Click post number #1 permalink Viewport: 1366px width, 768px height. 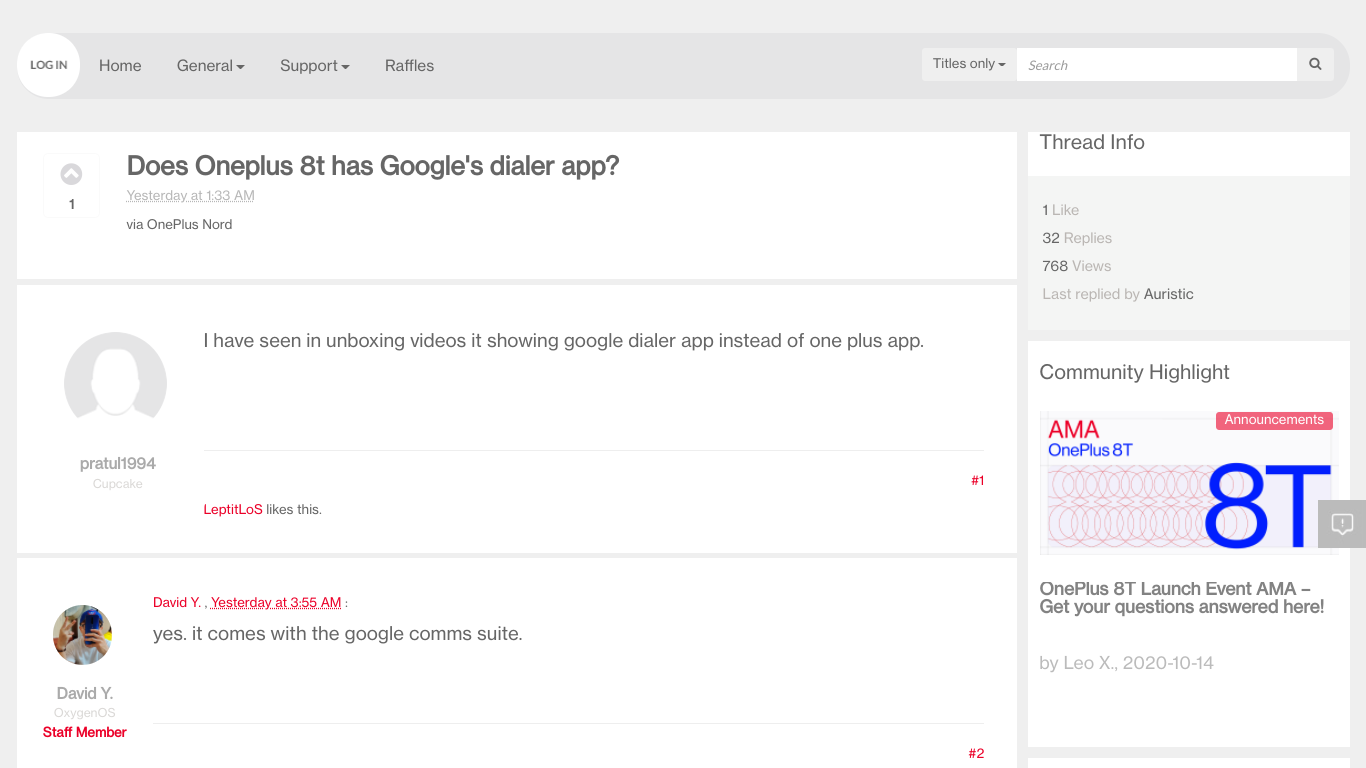pyautogui.click(x=978, y=481)
